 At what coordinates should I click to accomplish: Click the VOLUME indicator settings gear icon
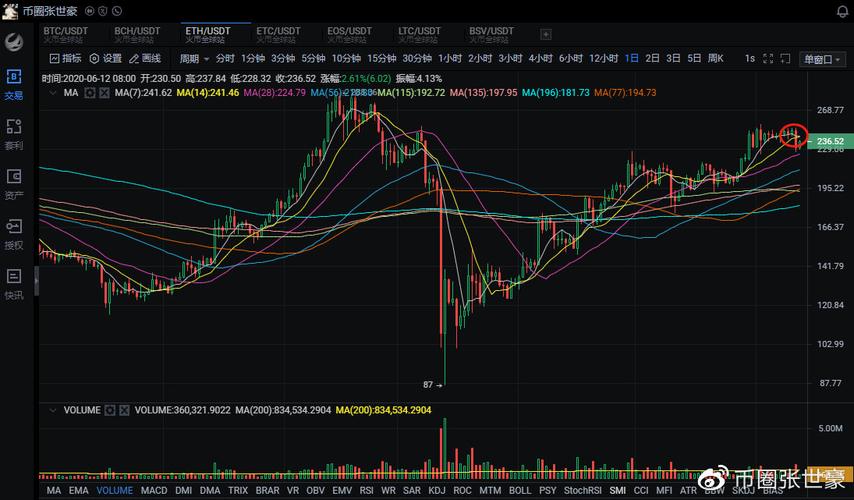point(110,410)
